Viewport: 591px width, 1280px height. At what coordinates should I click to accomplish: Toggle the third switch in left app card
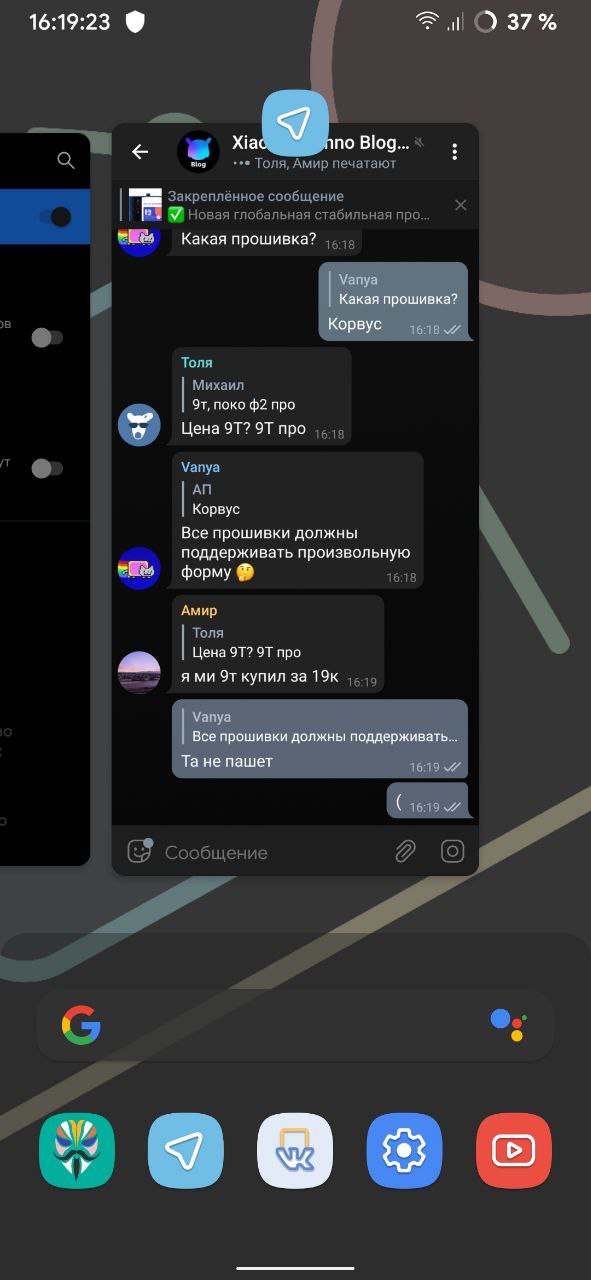[48, 467]
